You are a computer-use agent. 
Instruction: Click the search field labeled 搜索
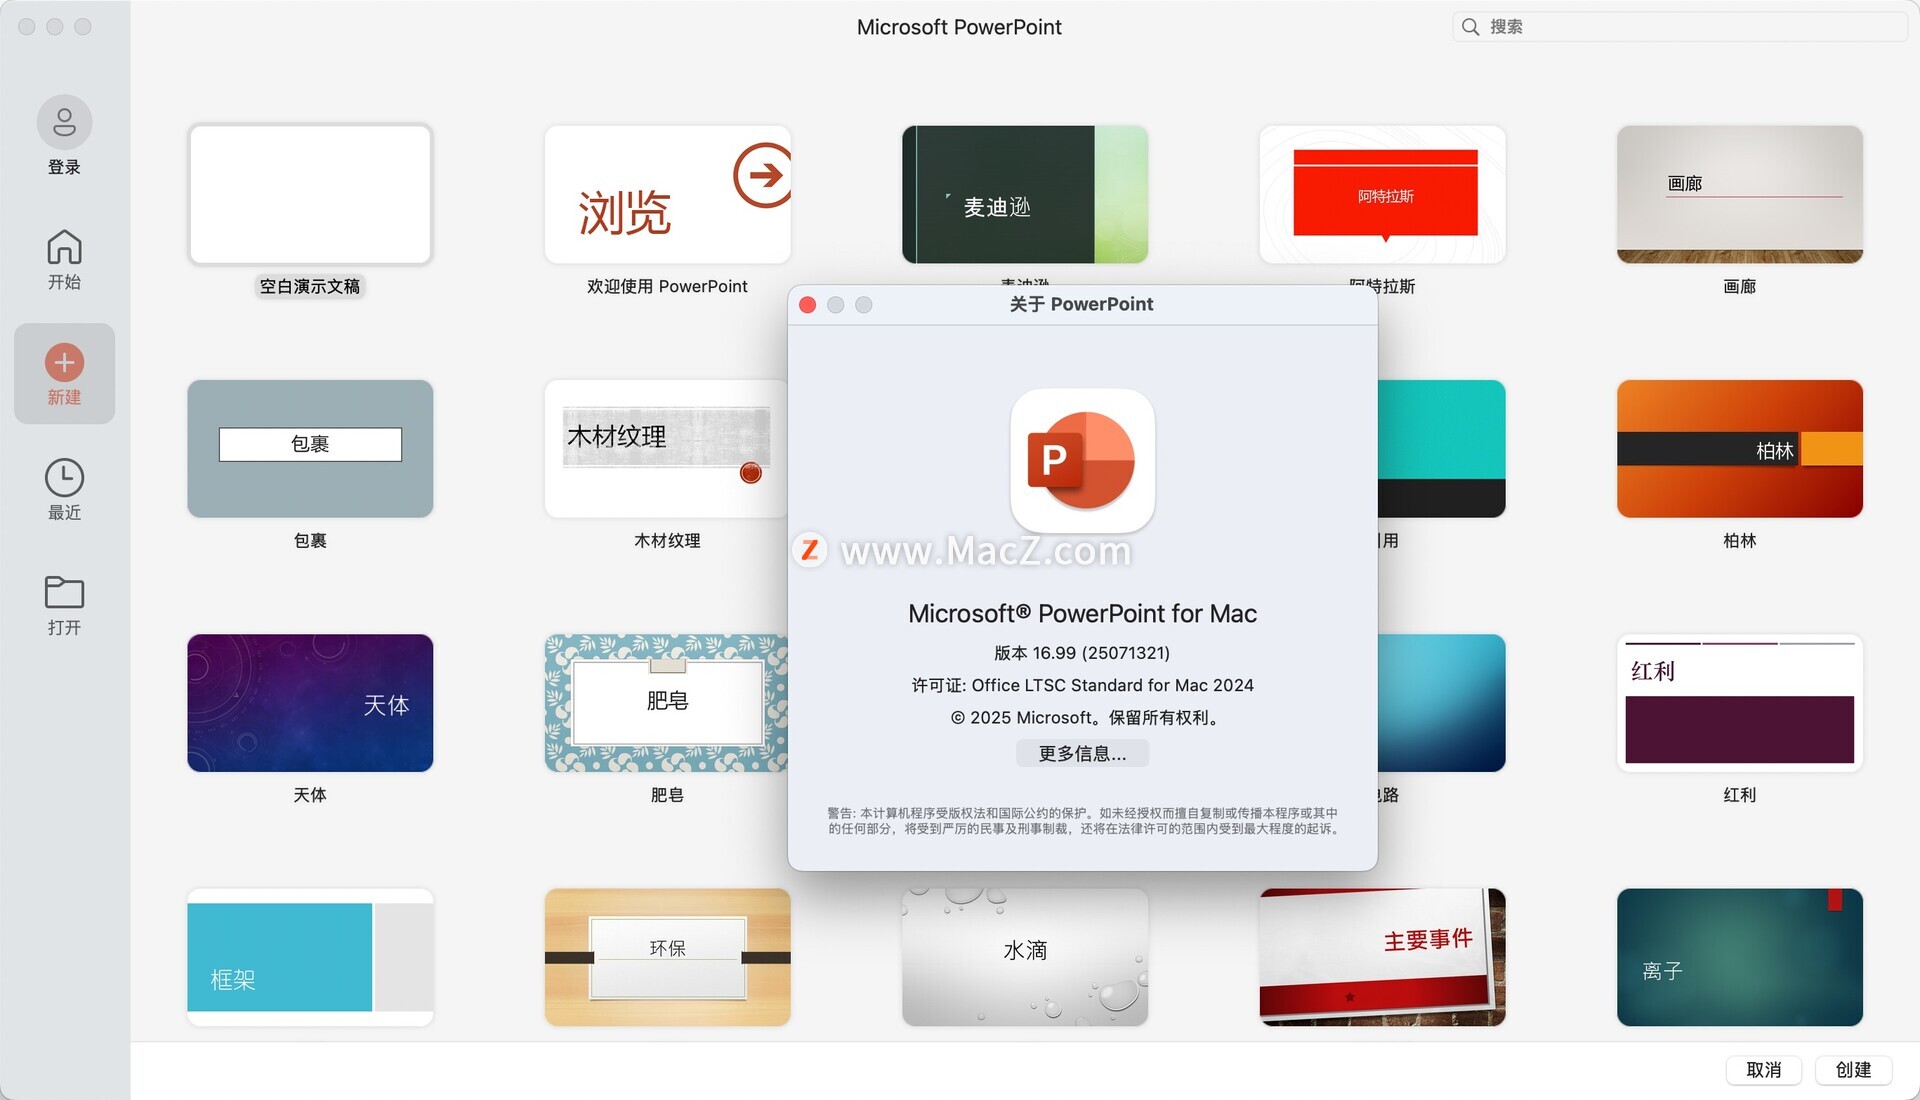(1680, 27)
